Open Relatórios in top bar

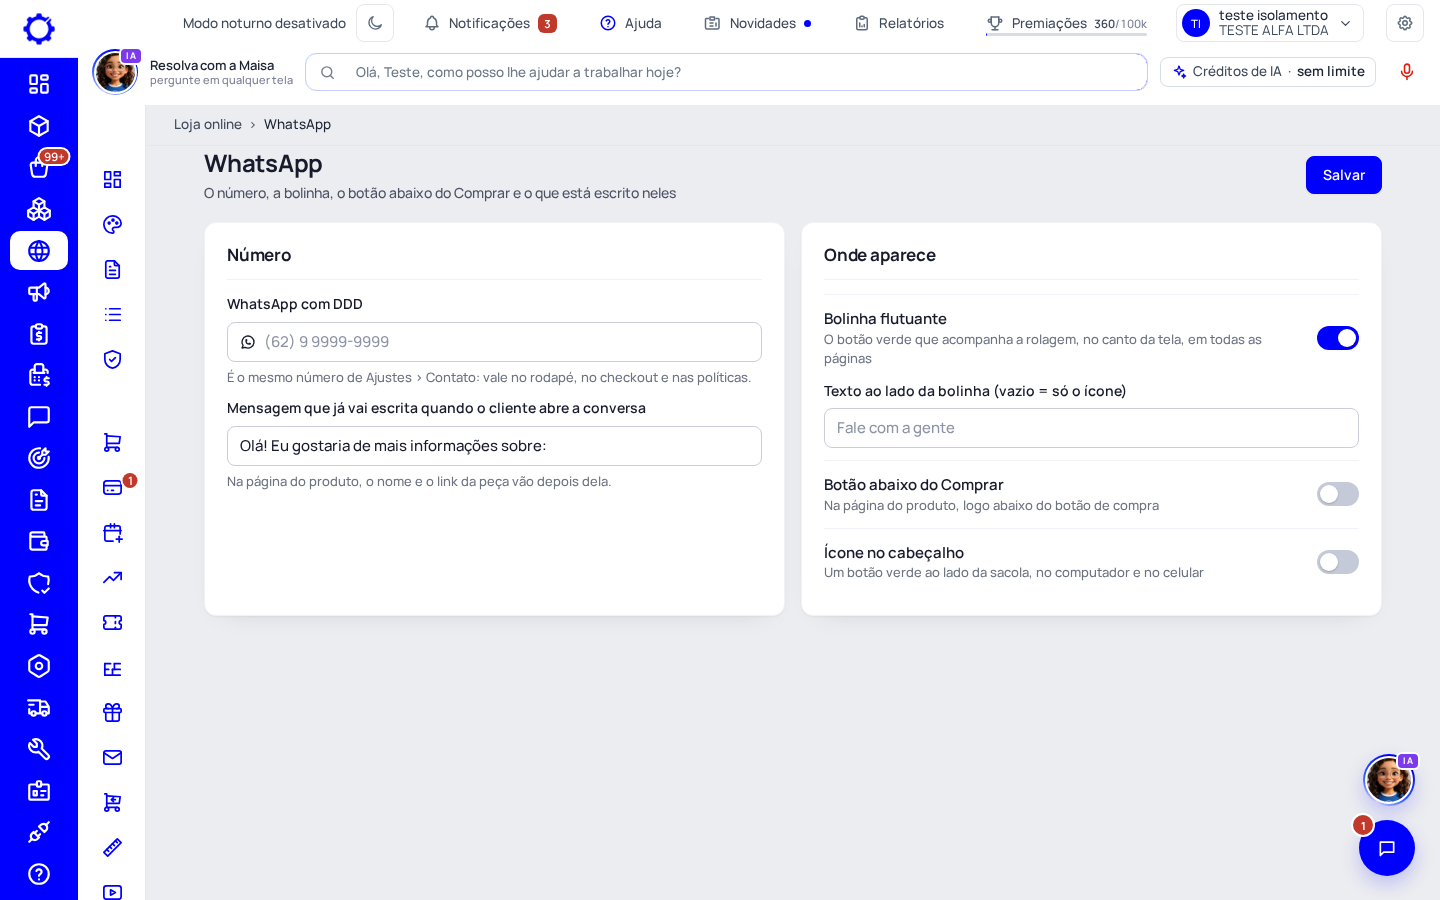point(899,23)
